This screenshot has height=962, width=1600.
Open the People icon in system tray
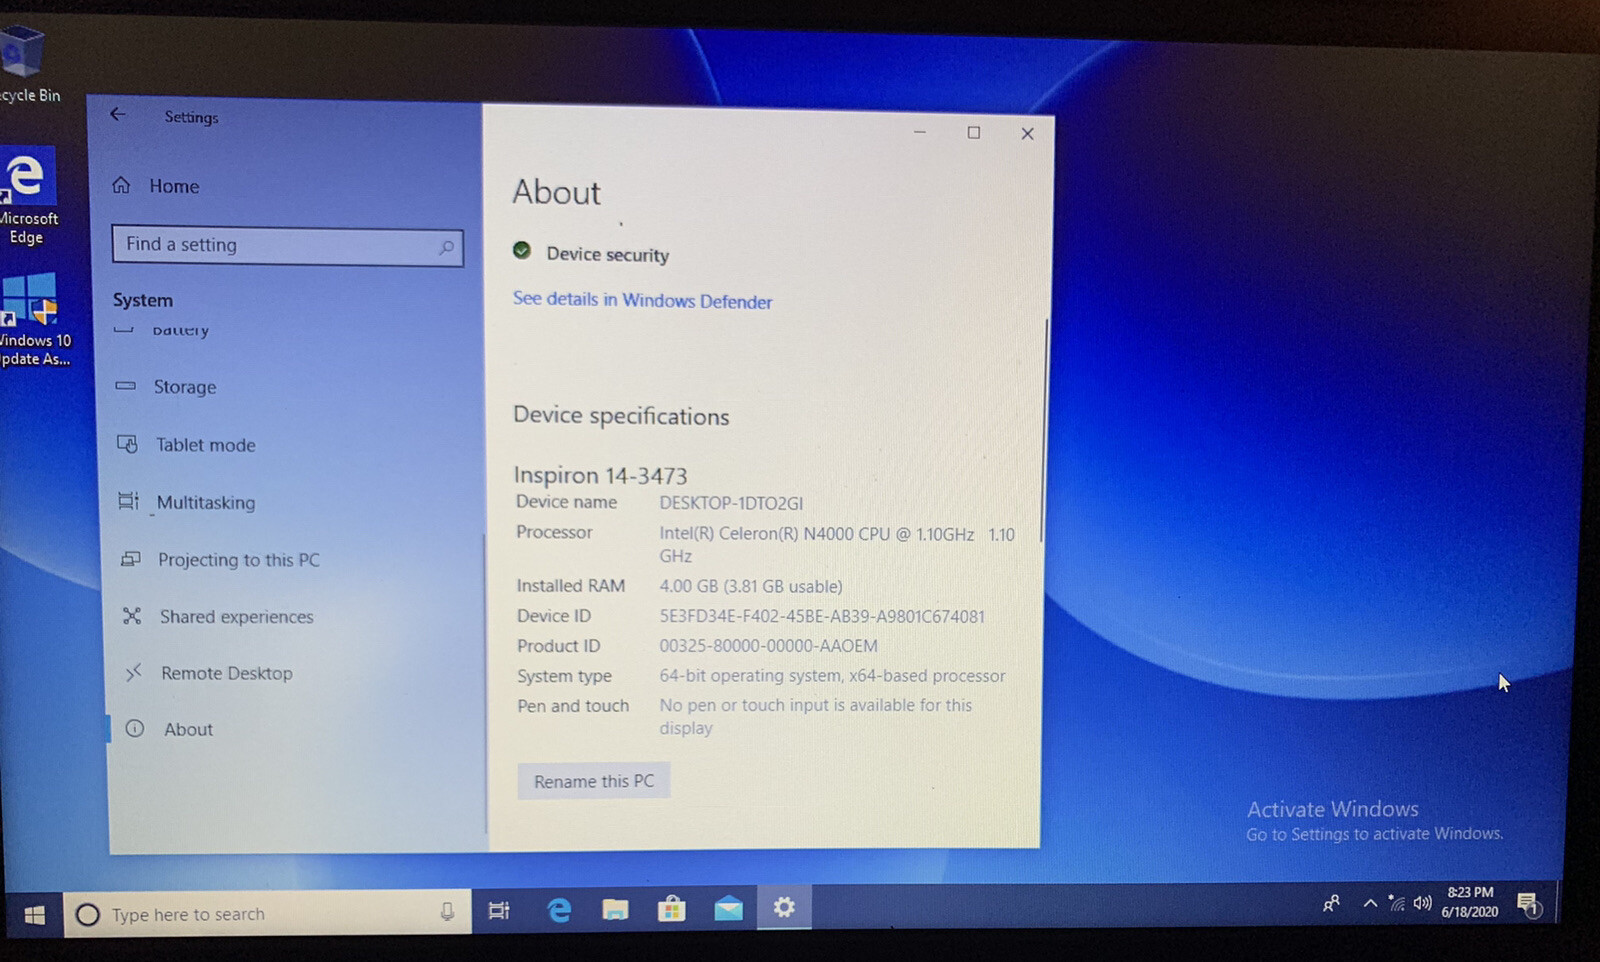point(1331,904)
